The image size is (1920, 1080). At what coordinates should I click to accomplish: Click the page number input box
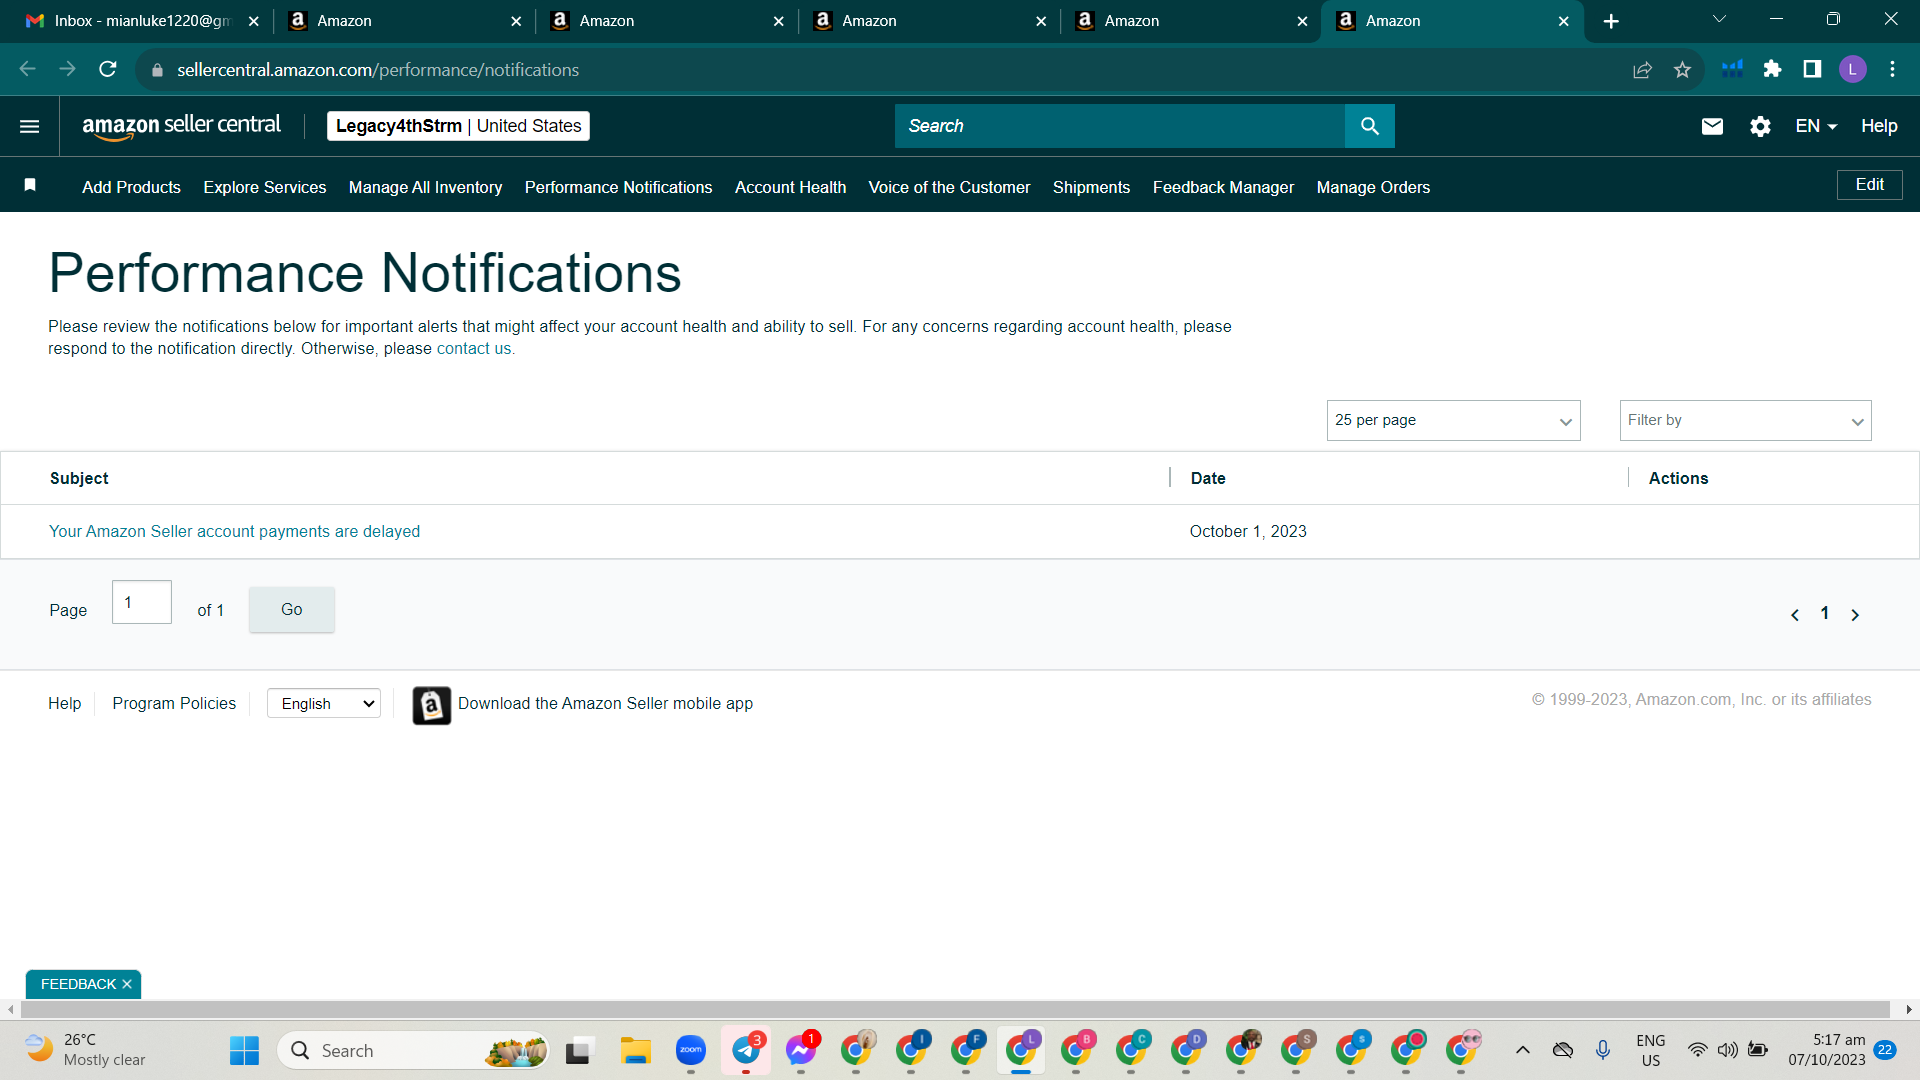point(142,602)
